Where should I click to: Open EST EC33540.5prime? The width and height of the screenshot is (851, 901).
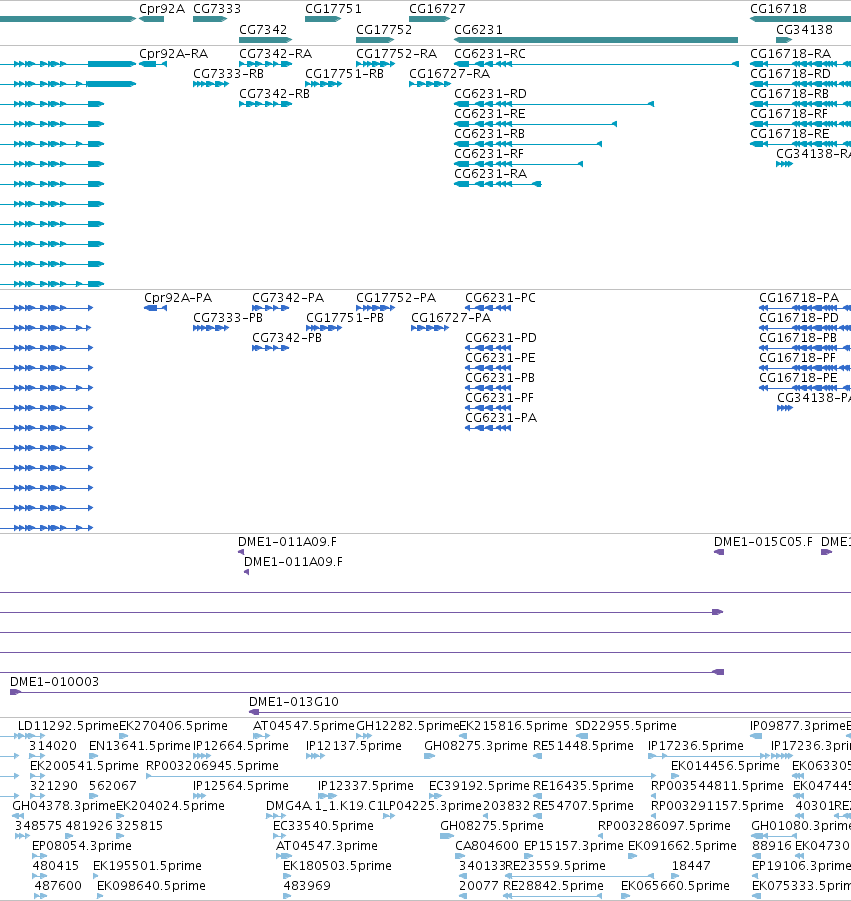323,826
